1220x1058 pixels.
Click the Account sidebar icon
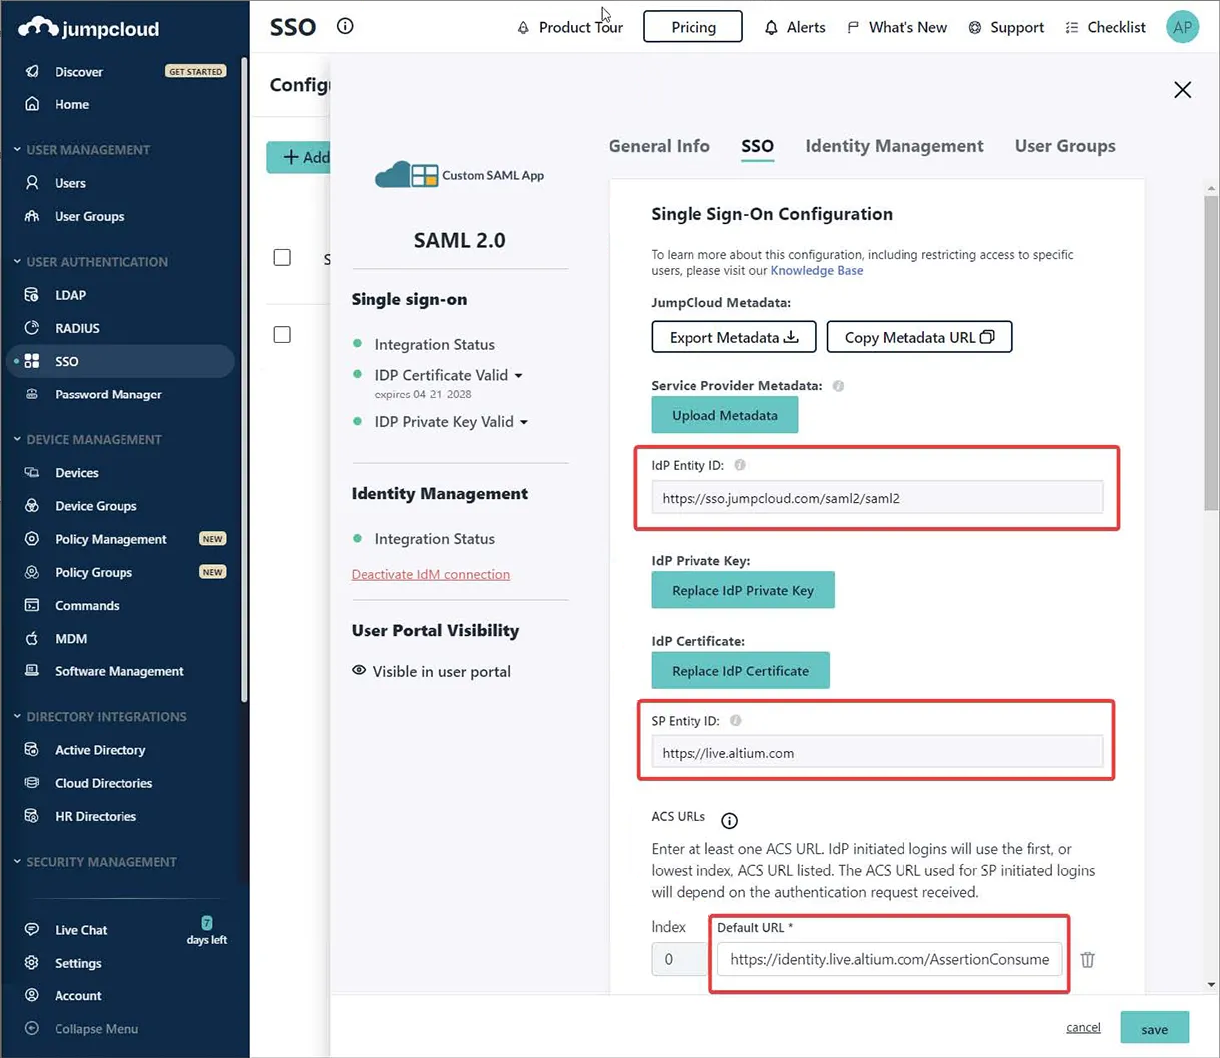[32, 996]
